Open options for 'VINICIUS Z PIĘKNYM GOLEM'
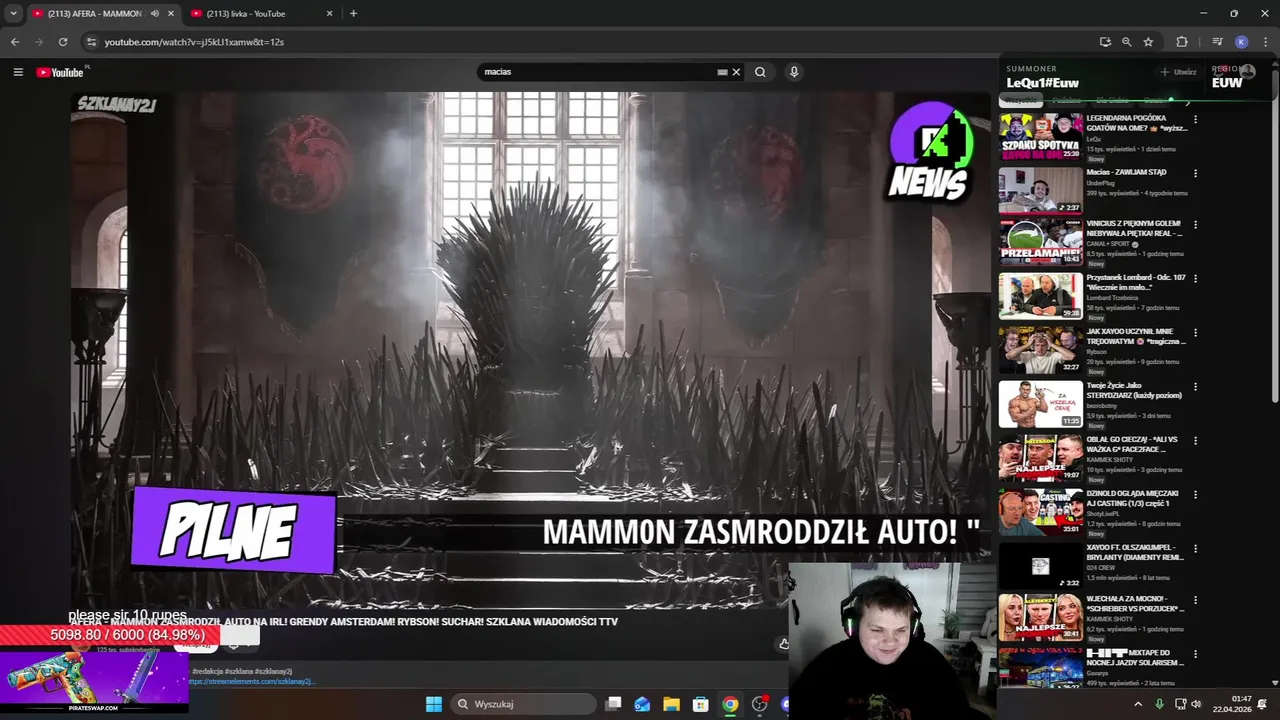This screenshot has height=720, width=1280. [x=1195, y=225]
